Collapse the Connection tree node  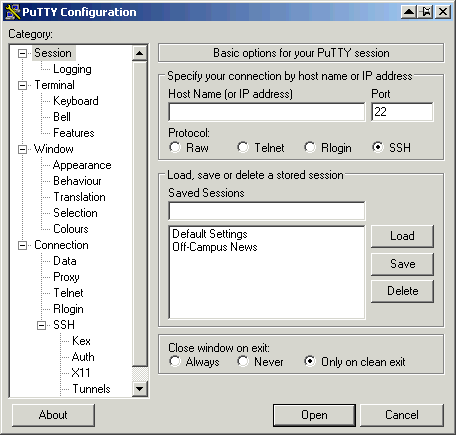point(22,246)
